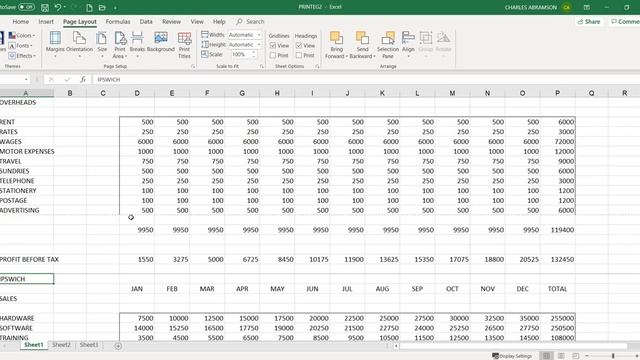This screenshot has width=640, height=360.
Task: Open the Margins tool
Action: click(x=55, y=44)
